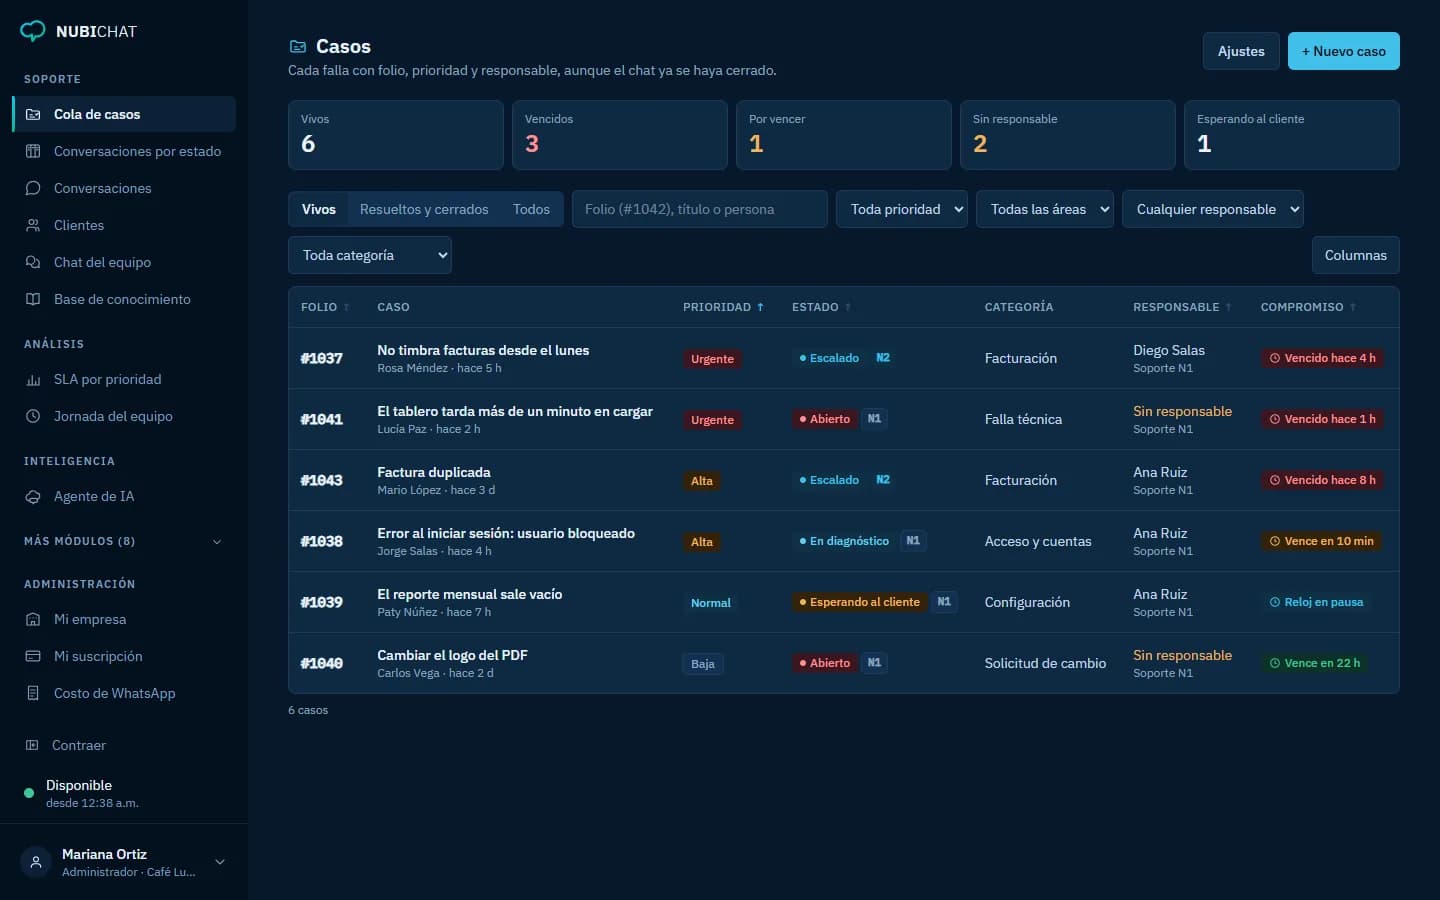This screenshot has width=1440, height=900.
Task: Expand the Más módulos (8) section
Action: (x=124, y=541)
